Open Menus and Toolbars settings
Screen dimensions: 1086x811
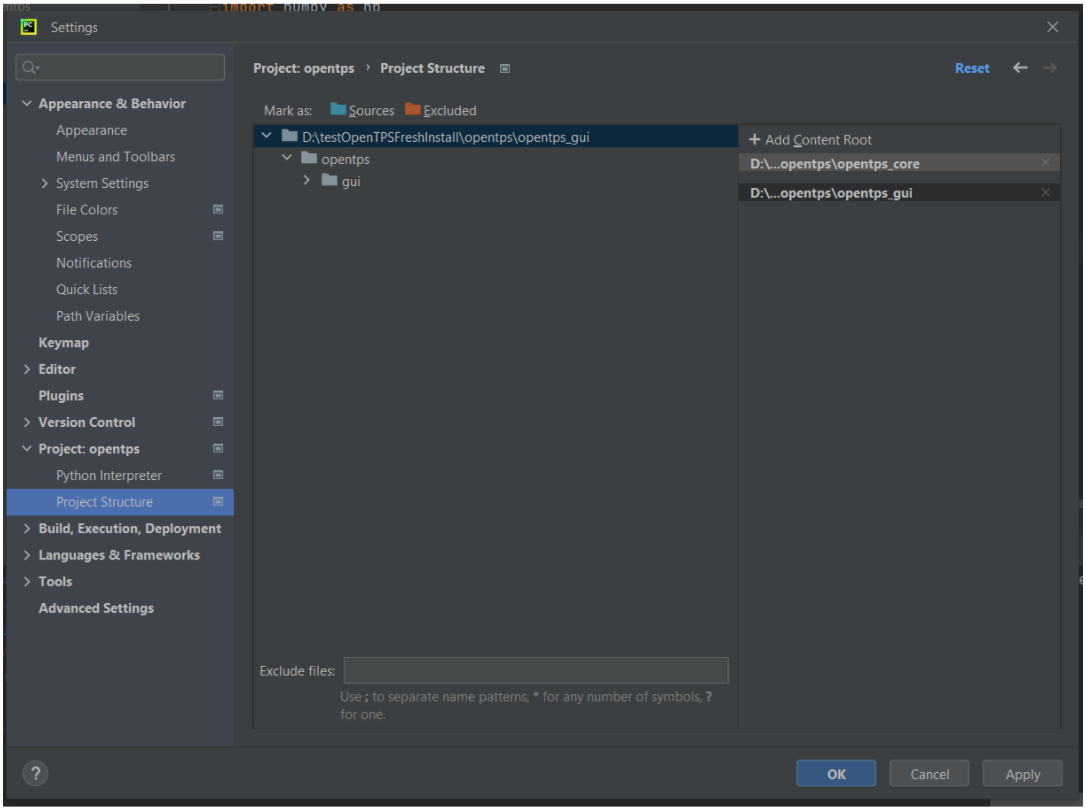pyautogui.click(x=116, y=157)
